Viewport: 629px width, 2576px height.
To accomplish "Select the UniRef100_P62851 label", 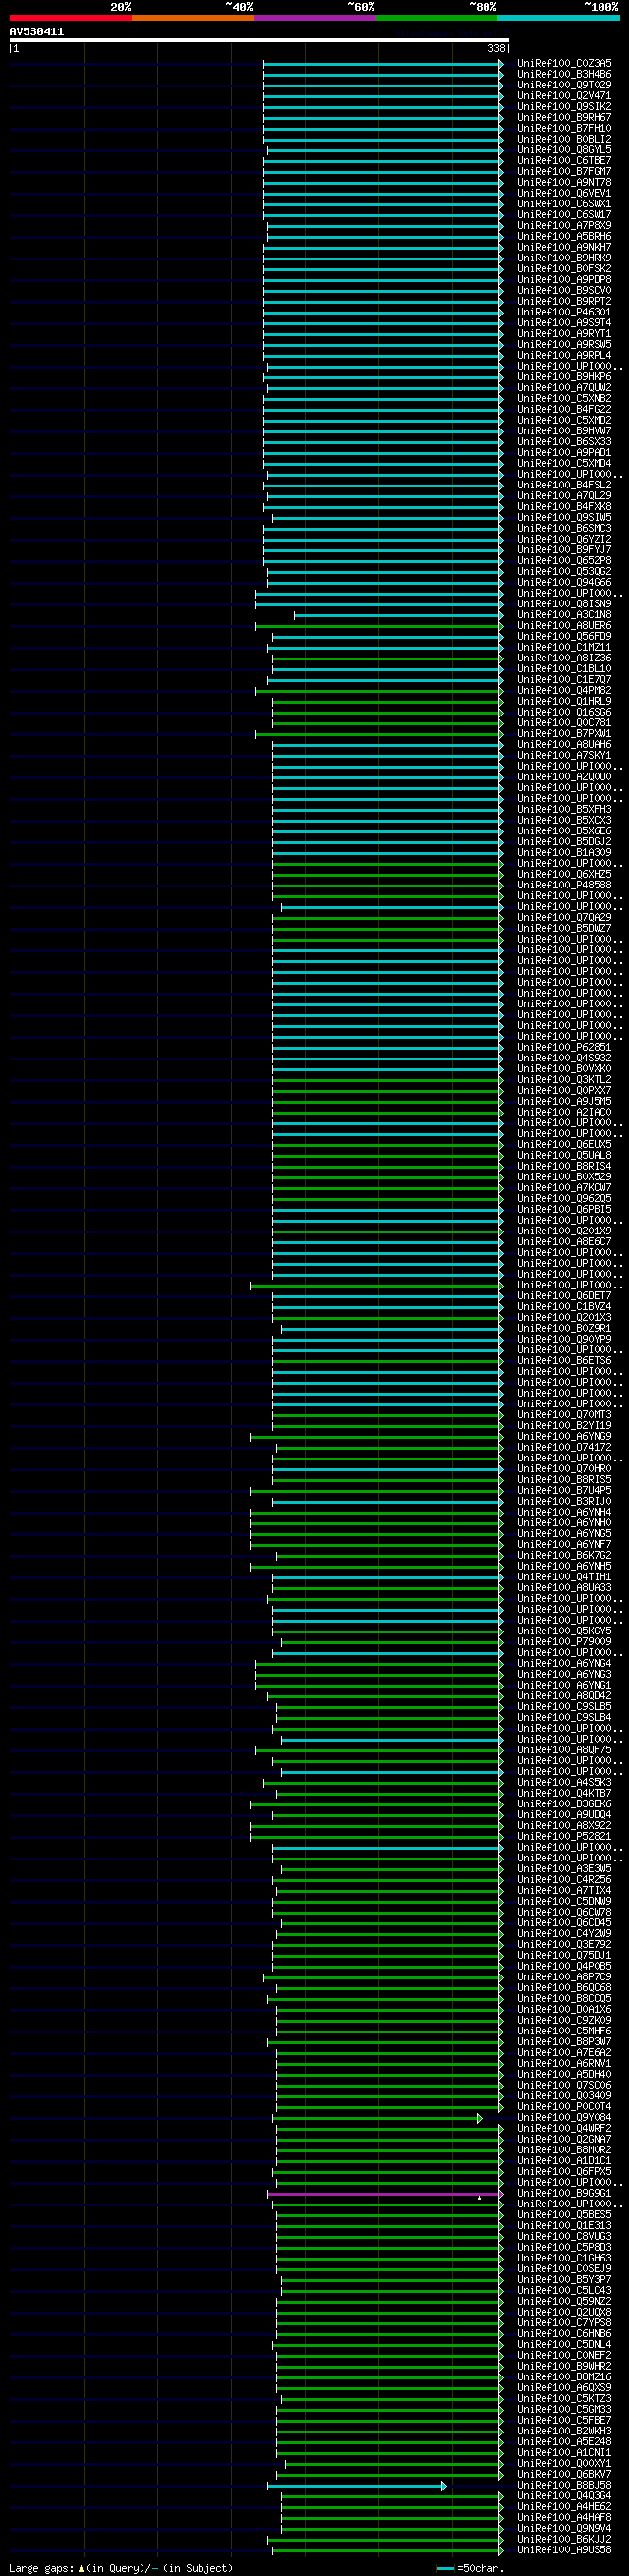I will (564, 1048).
